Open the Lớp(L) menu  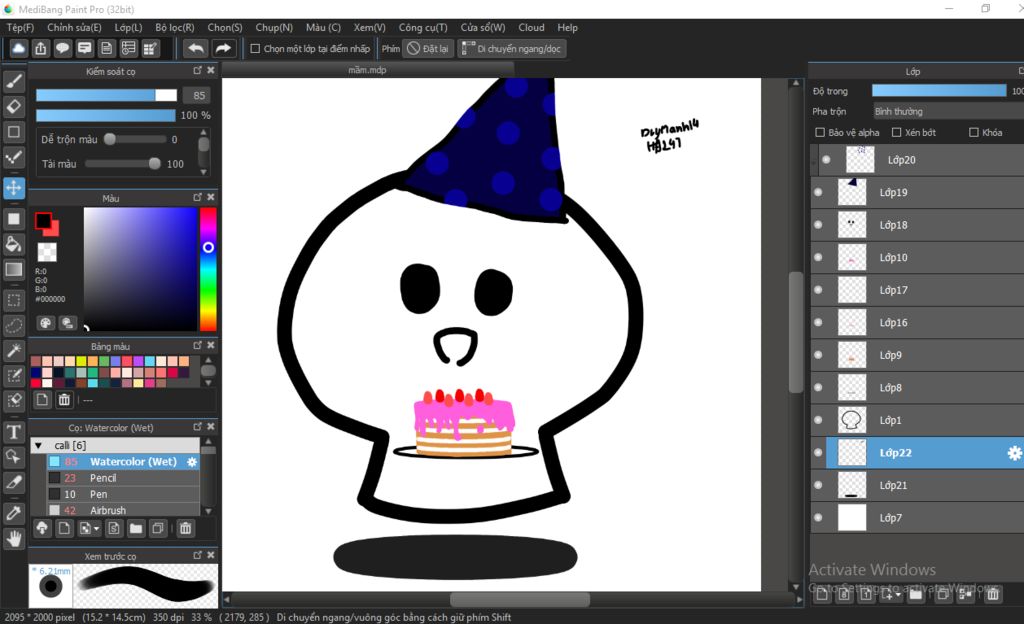(x=128, y=27)
